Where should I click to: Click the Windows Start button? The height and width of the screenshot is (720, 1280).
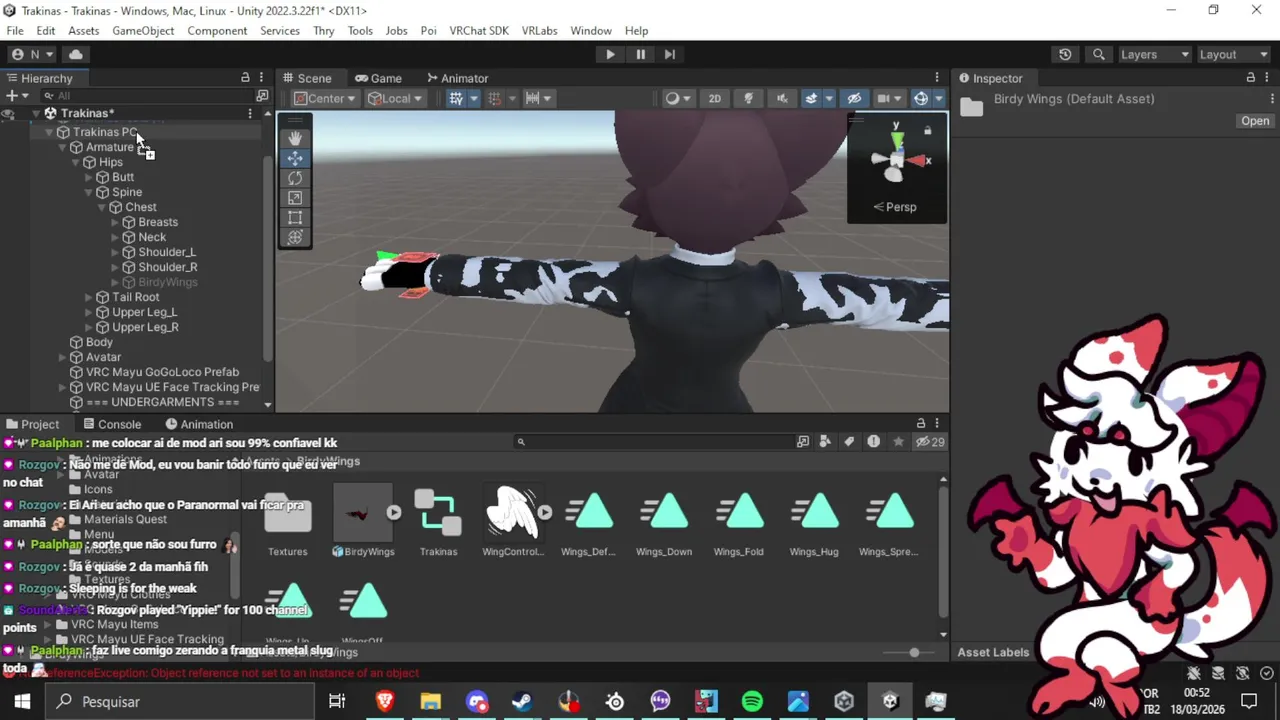pyautogui.click(x=22, y=701)
